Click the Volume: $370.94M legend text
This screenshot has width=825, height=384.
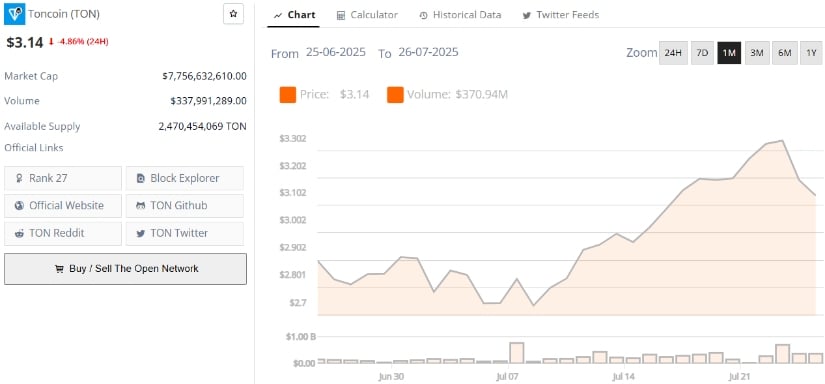(457, 95)
